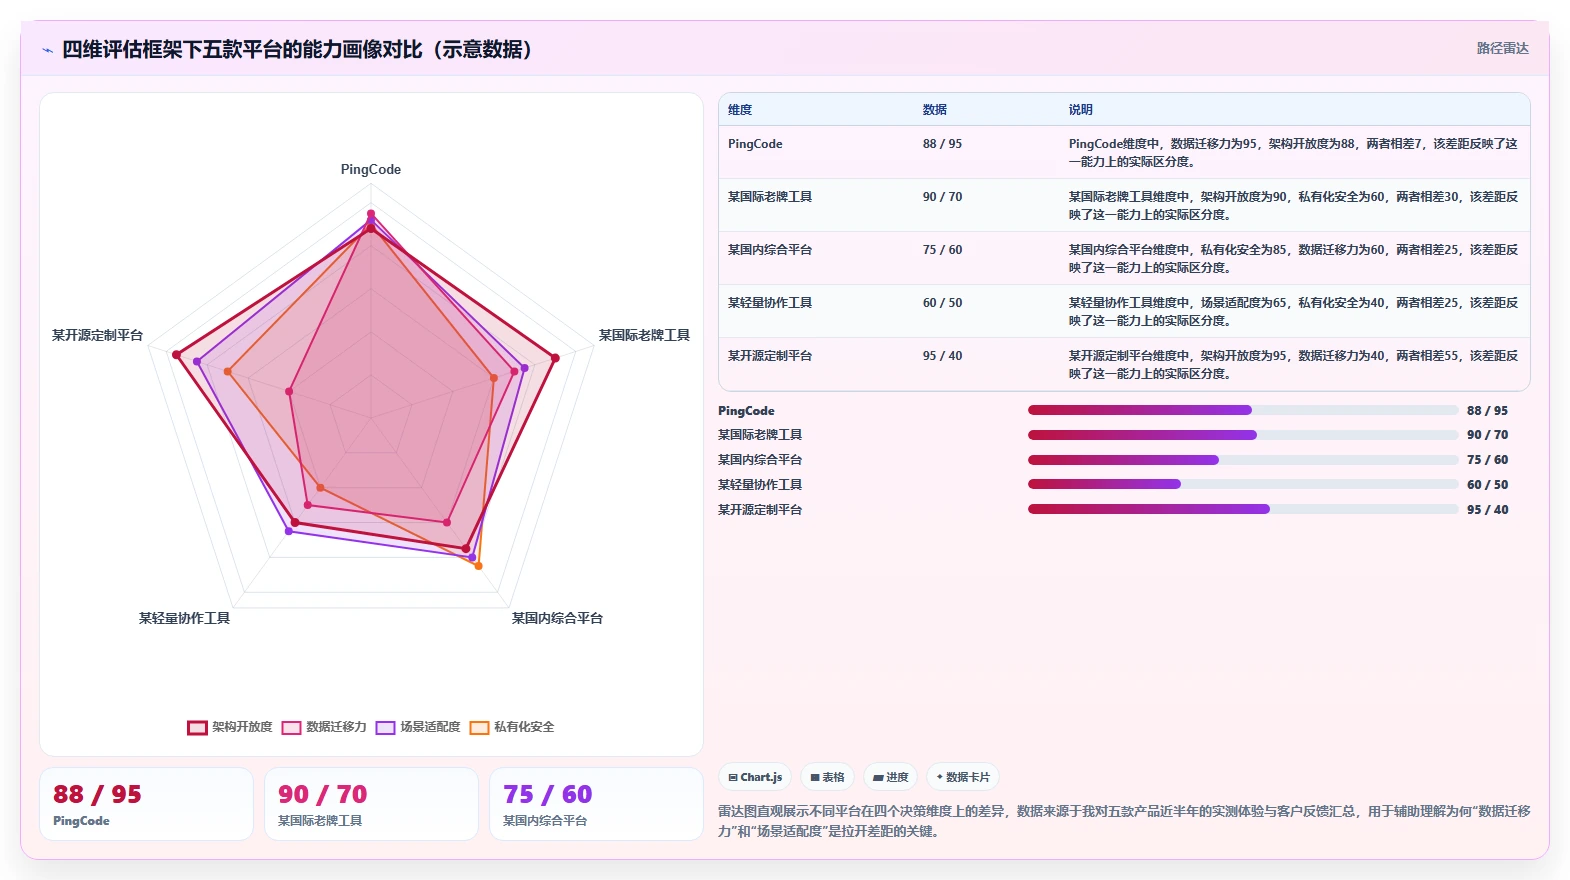
Task: Click the 数据卡片 tag chip
Action: (963, 777)
